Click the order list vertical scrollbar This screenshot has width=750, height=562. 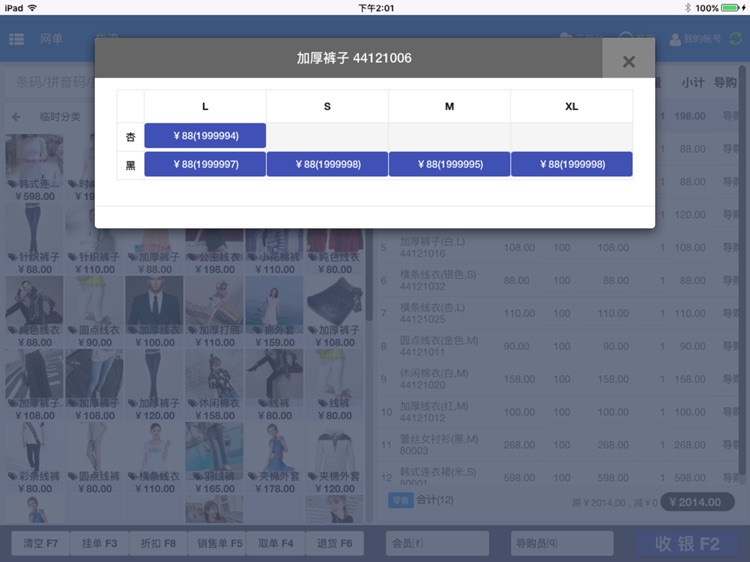point(742,270)
